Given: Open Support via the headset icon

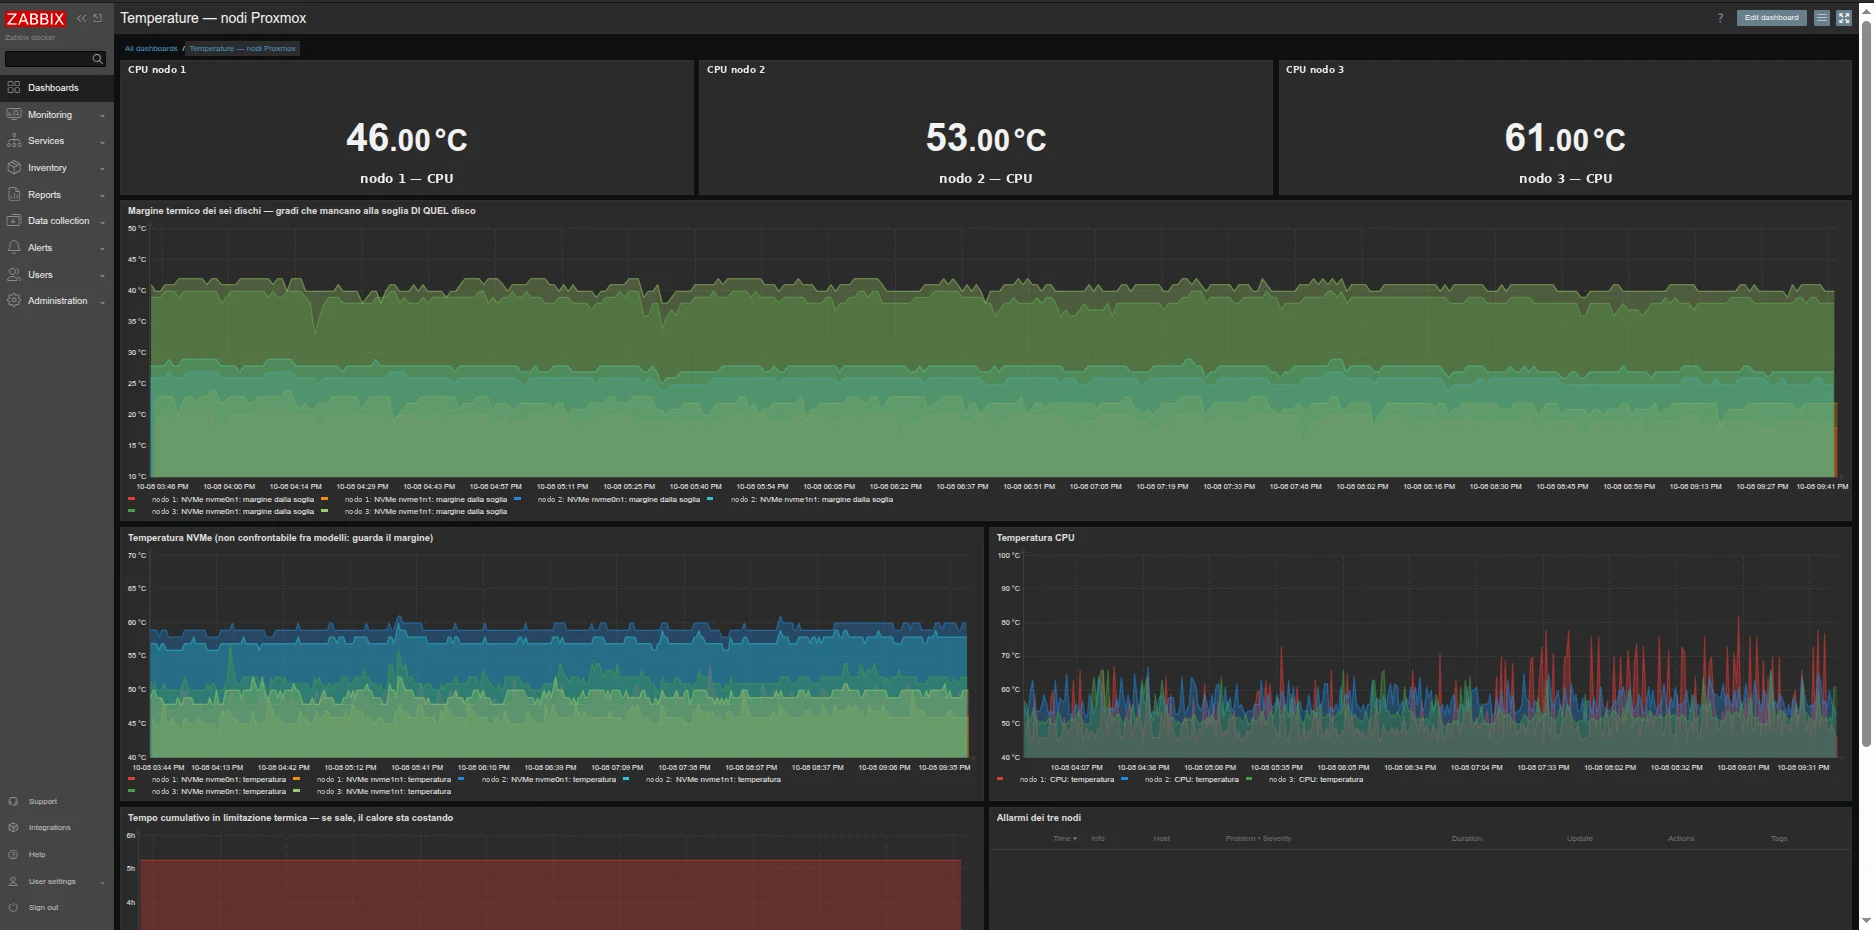Looking at the screenshot, I should point(13,802).
